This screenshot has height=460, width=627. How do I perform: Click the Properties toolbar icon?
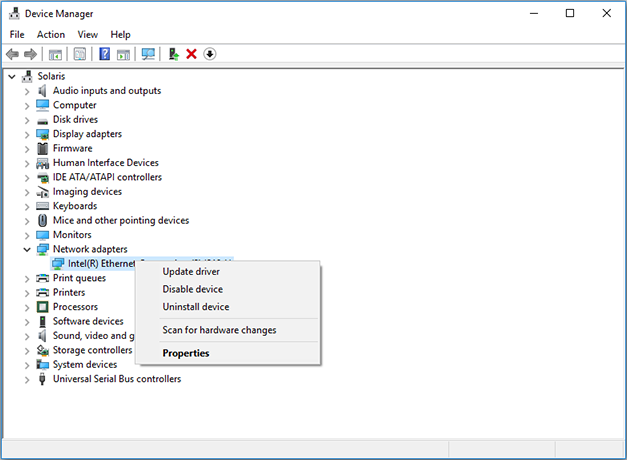pos(79,54)
